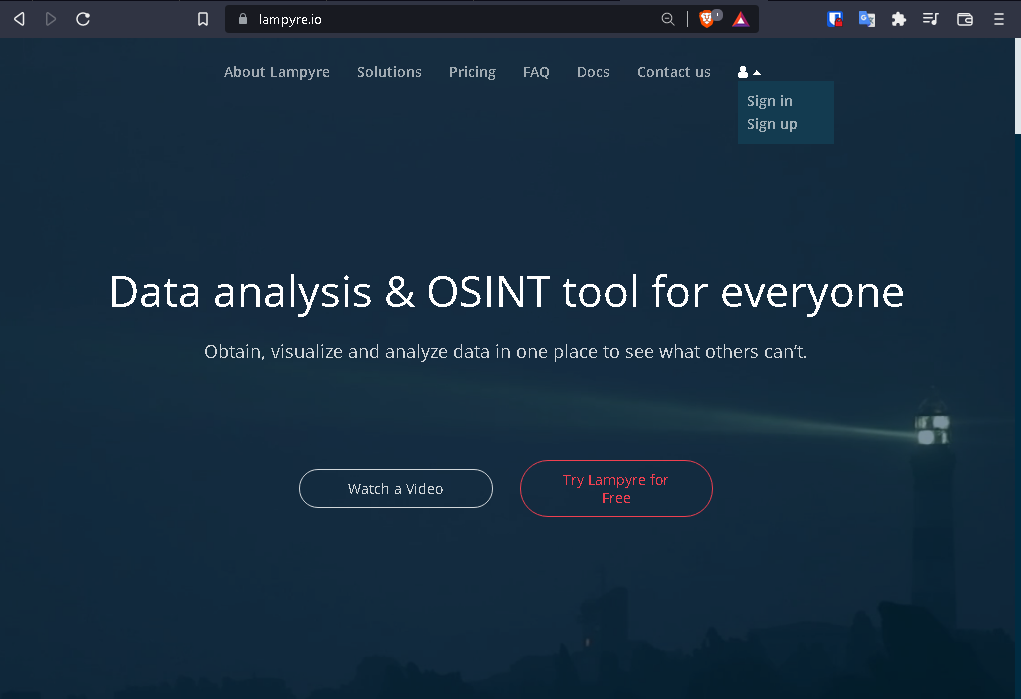Click the padlock site security icon

pyautogui.click(x=243, y=19)
